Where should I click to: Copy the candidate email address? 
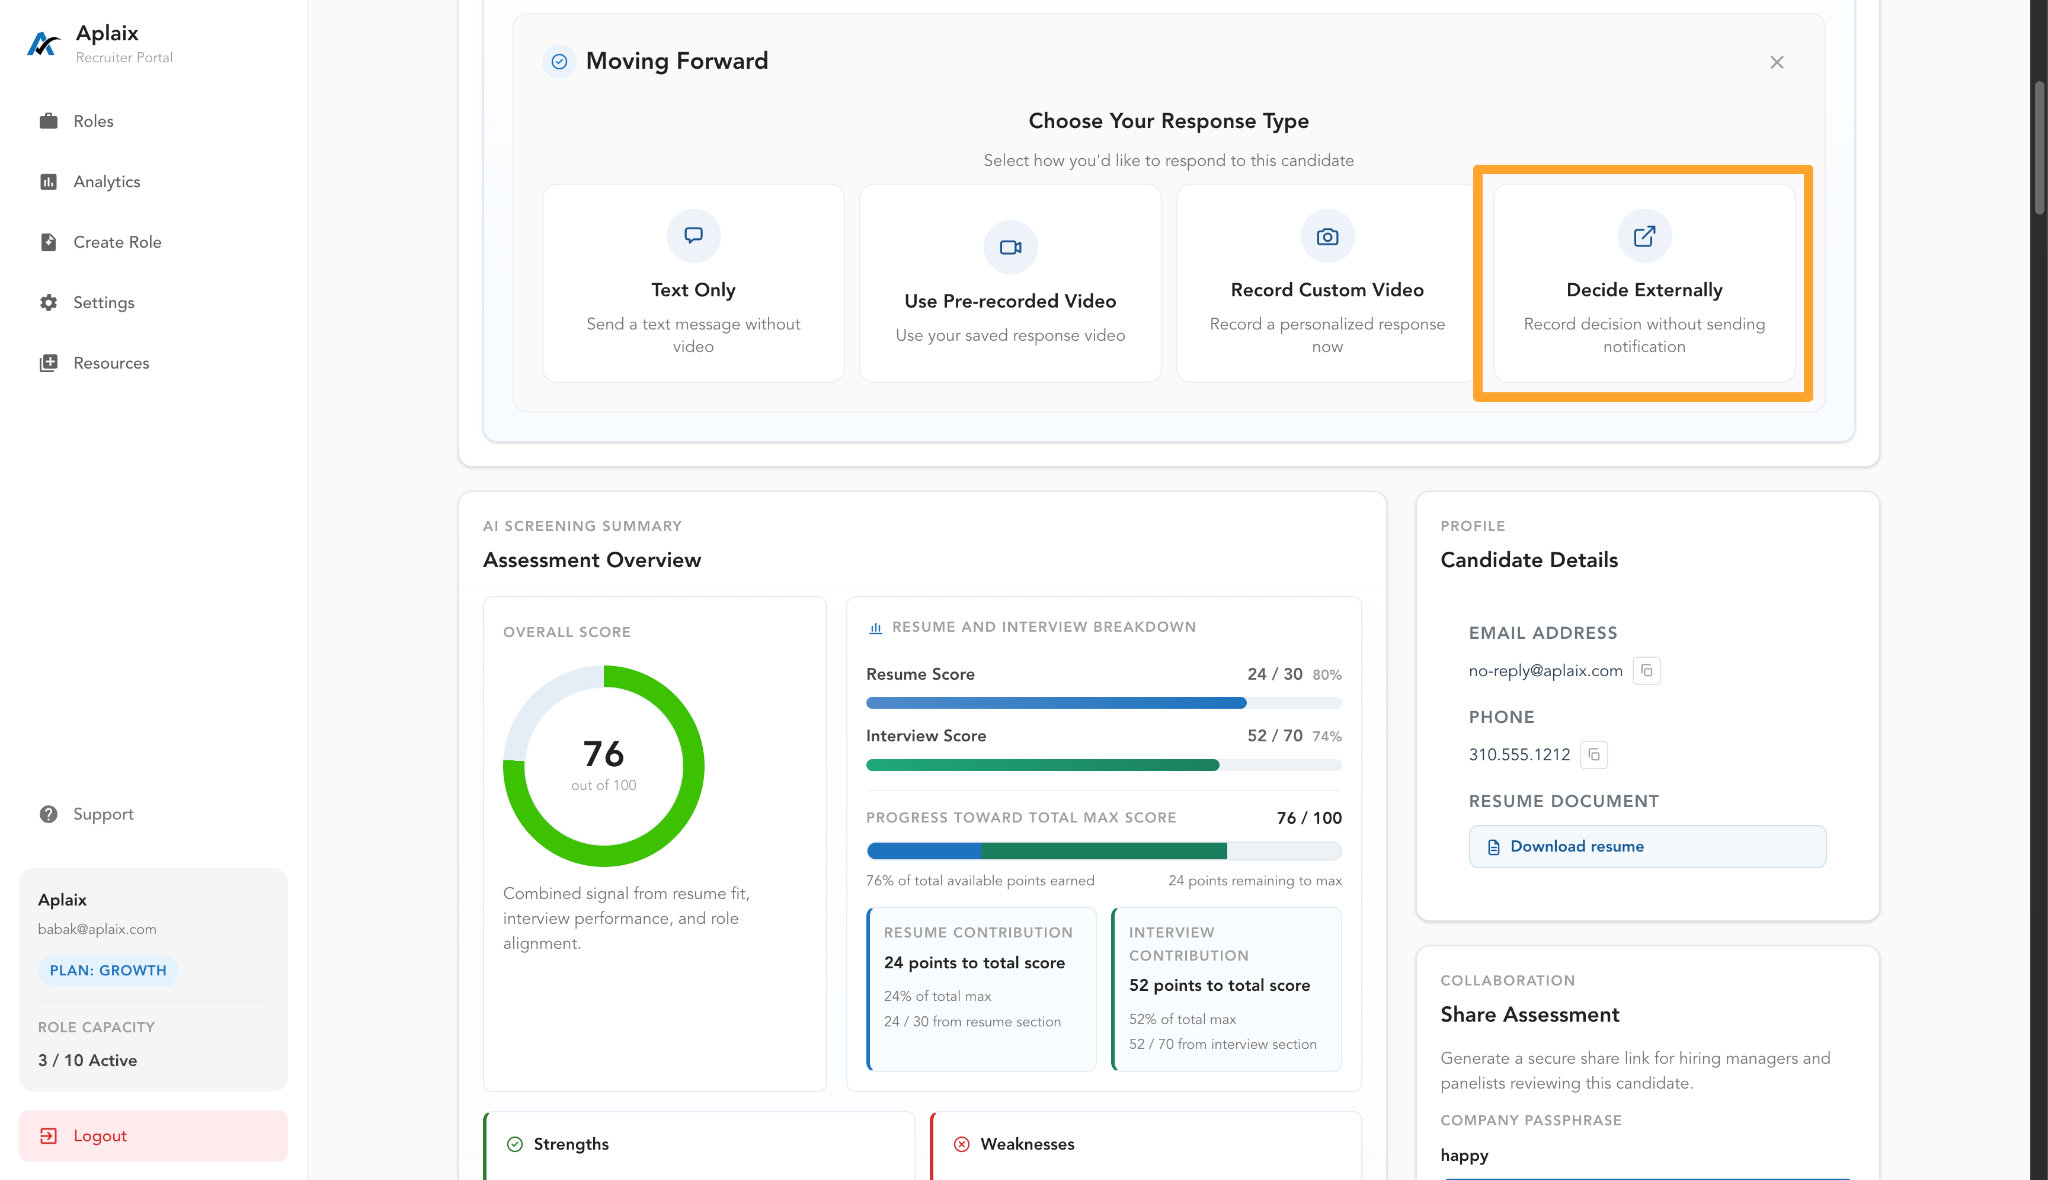point(1646,671)
